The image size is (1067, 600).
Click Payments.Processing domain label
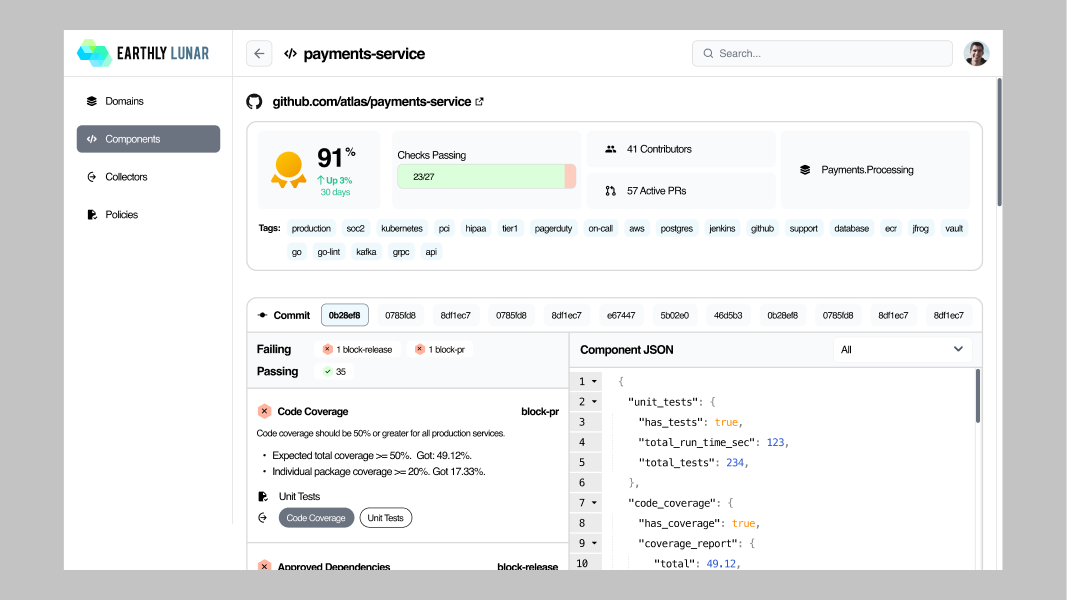point(867,170)
